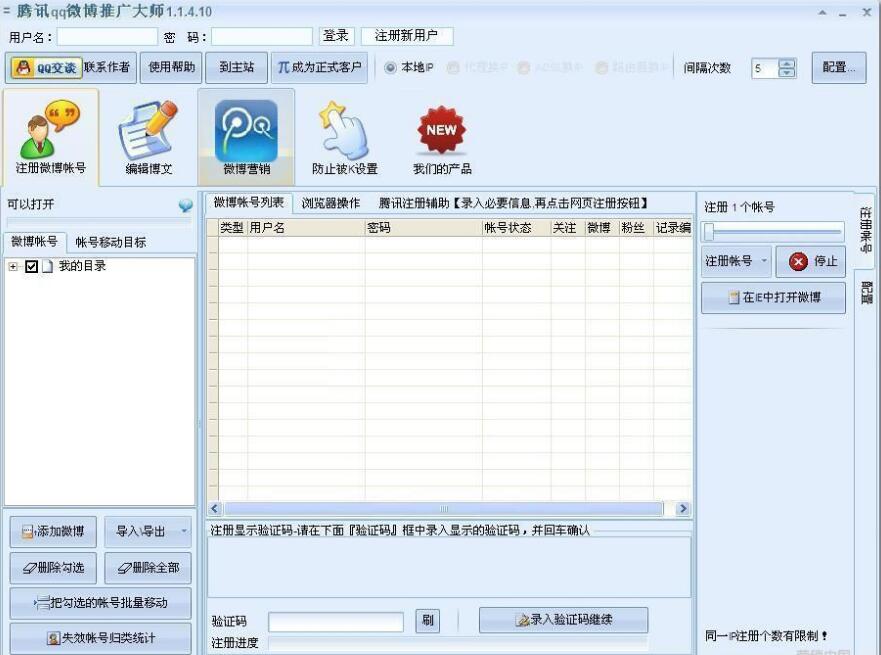Click the 登录 button
The image size is (881, 655).
336,36
